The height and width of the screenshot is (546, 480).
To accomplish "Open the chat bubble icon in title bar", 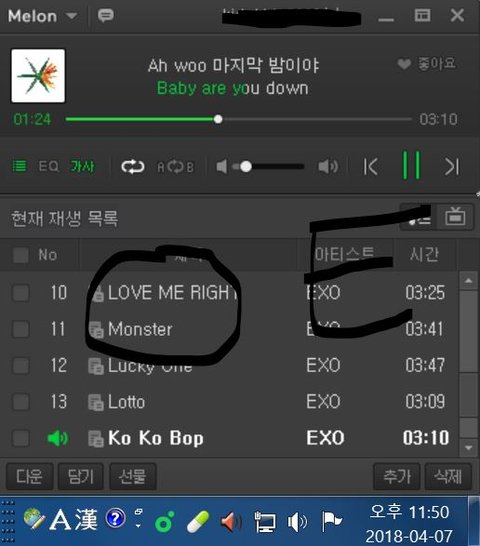I will (x=106, y=16).
